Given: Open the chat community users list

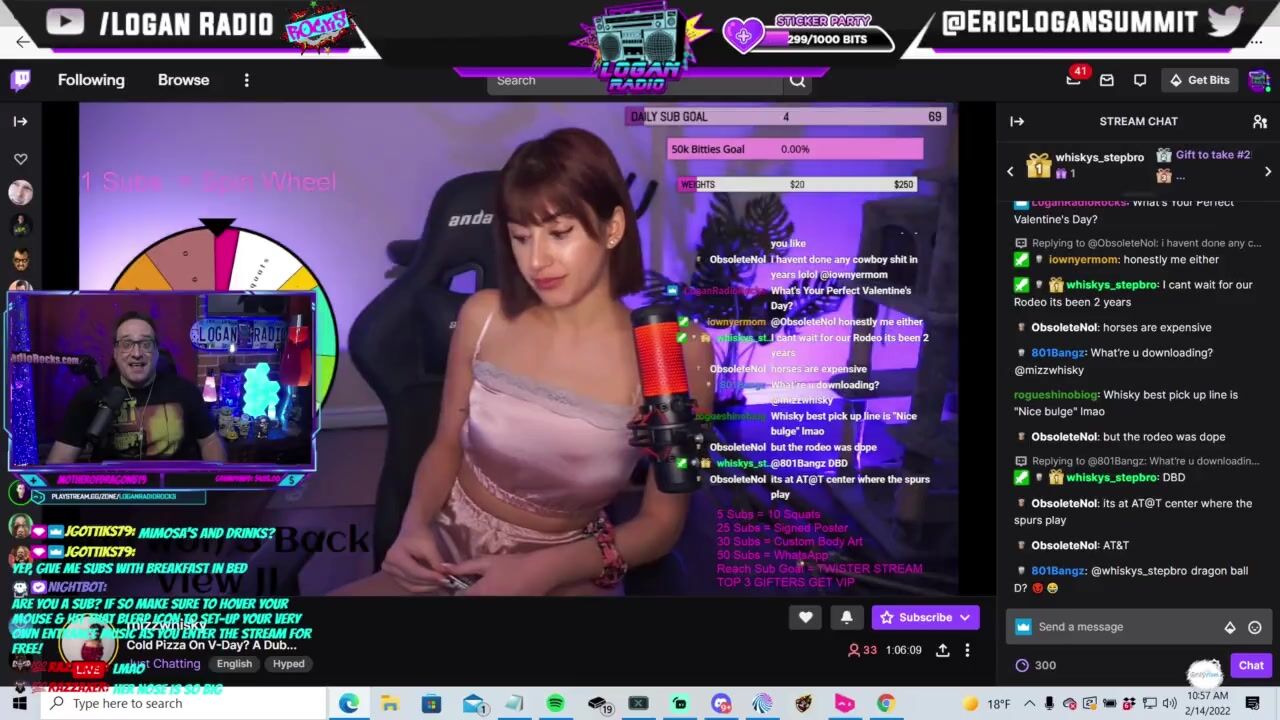Looking at the screenshot, I should 1259,121.
